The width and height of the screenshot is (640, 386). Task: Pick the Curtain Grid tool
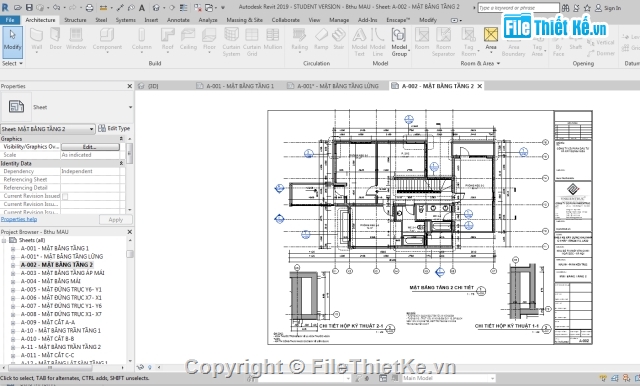[252, 42]
